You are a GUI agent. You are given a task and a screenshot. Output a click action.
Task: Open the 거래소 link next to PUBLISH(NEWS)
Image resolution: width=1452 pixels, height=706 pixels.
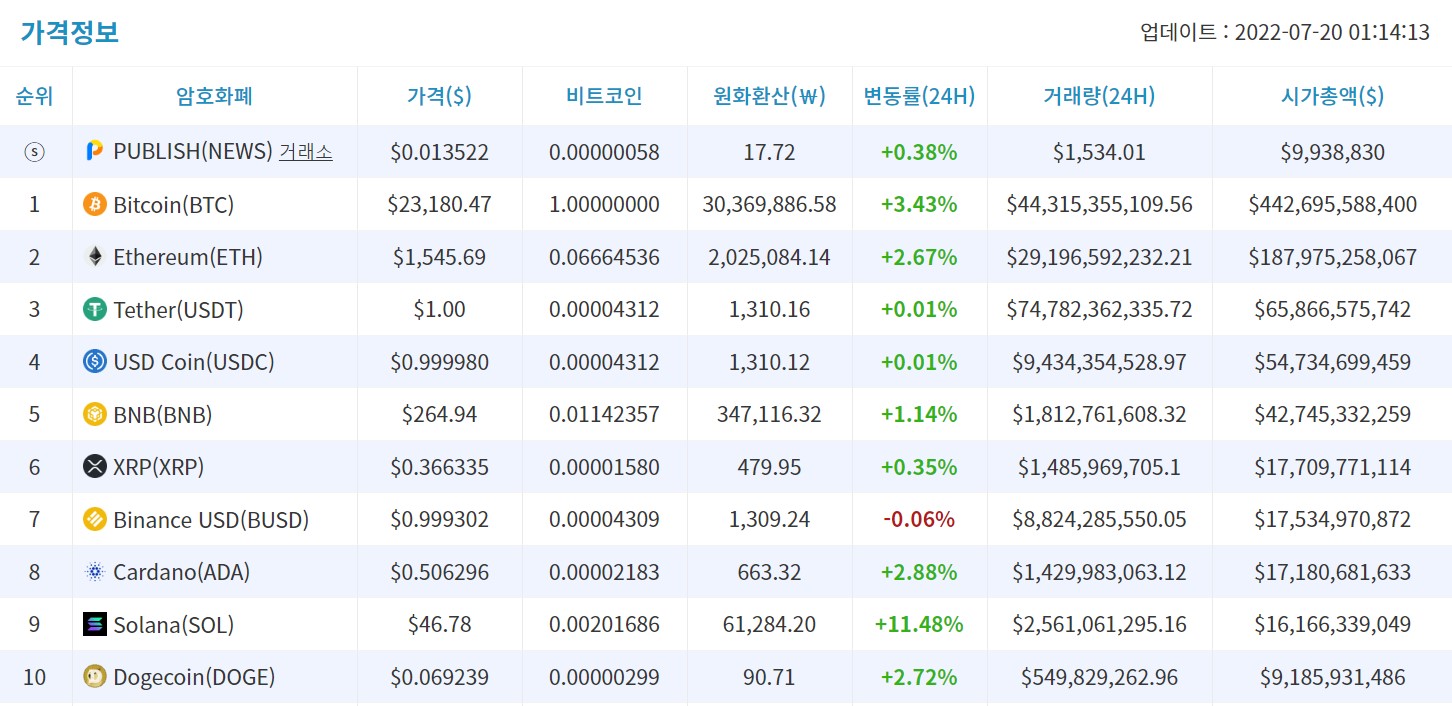tap(306, 151)
